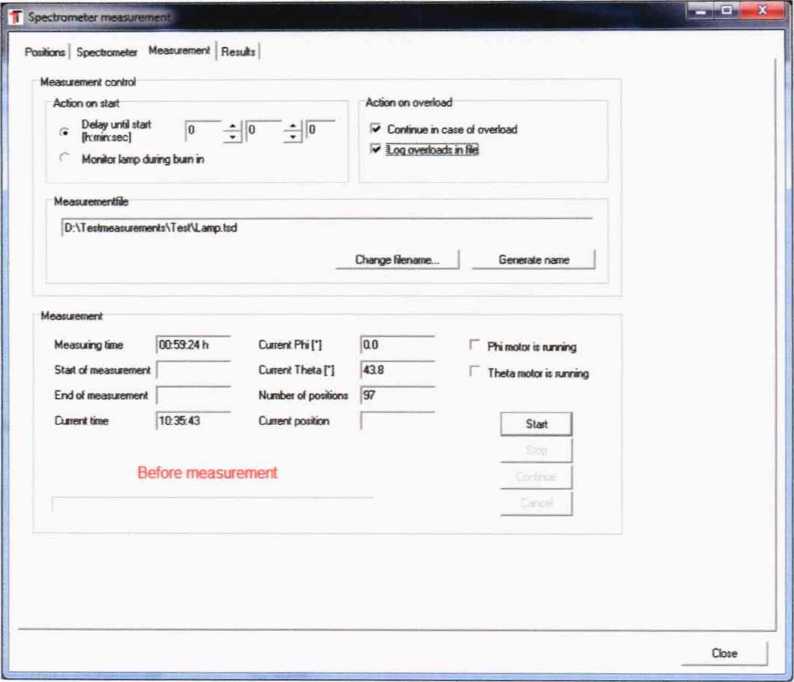Enable the Phi motor is running checkbox
This screenshot has height=682, width=794.
click(x=475, y=346)
